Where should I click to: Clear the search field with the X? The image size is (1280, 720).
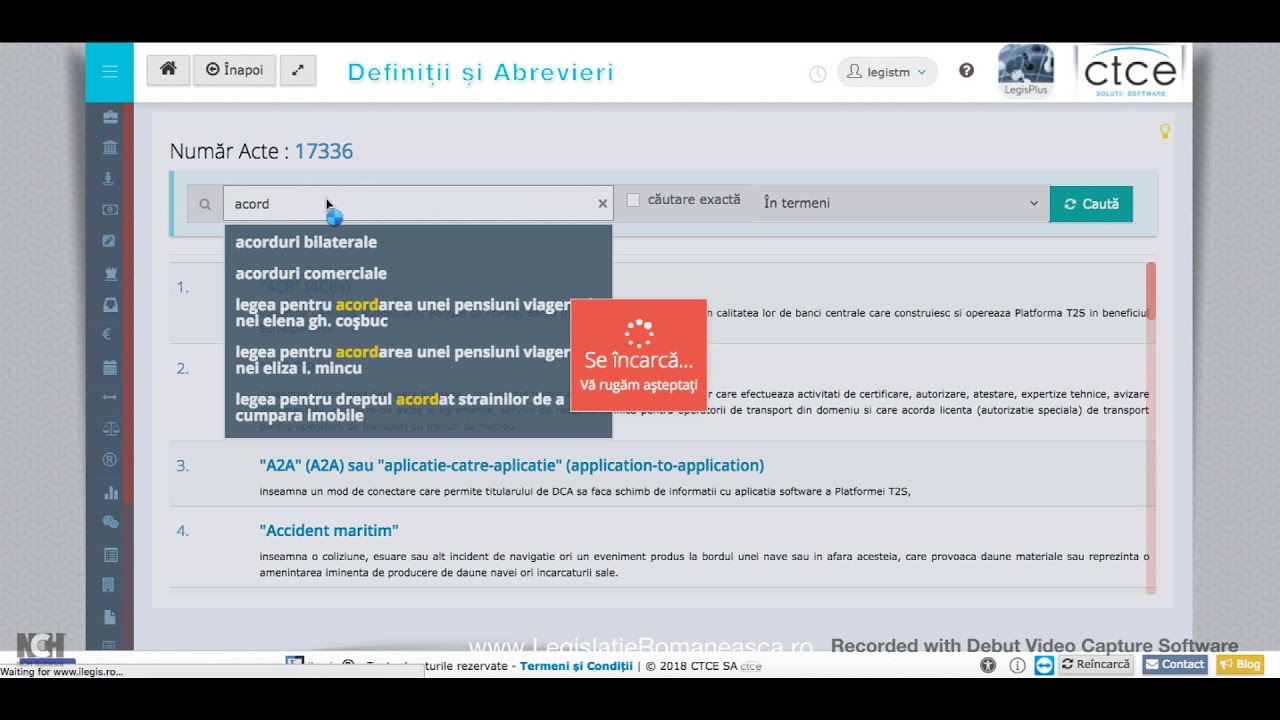tap(603, 204)
